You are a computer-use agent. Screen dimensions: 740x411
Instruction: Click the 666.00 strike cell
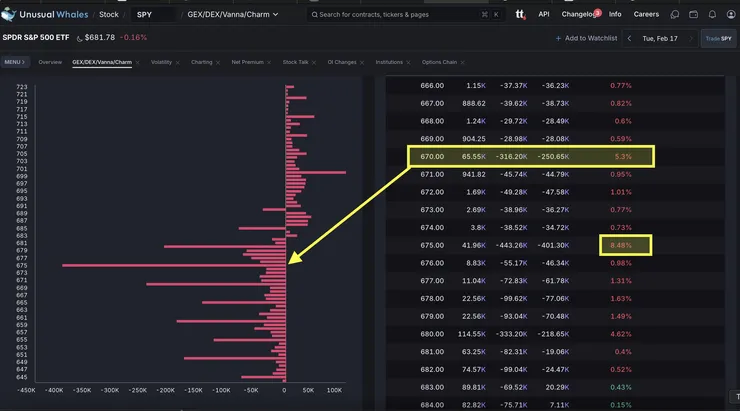click(x=432, y=86)
